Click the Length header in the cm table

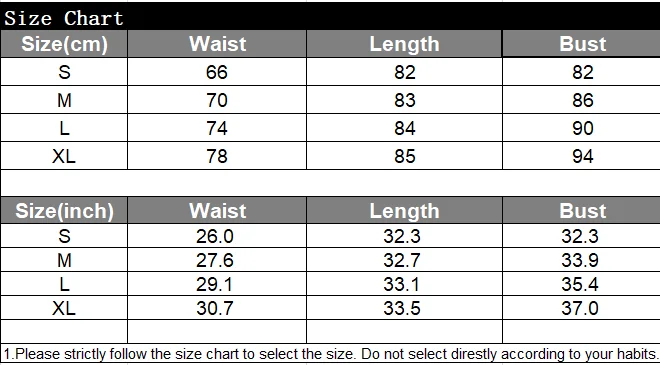pos(404,44)
